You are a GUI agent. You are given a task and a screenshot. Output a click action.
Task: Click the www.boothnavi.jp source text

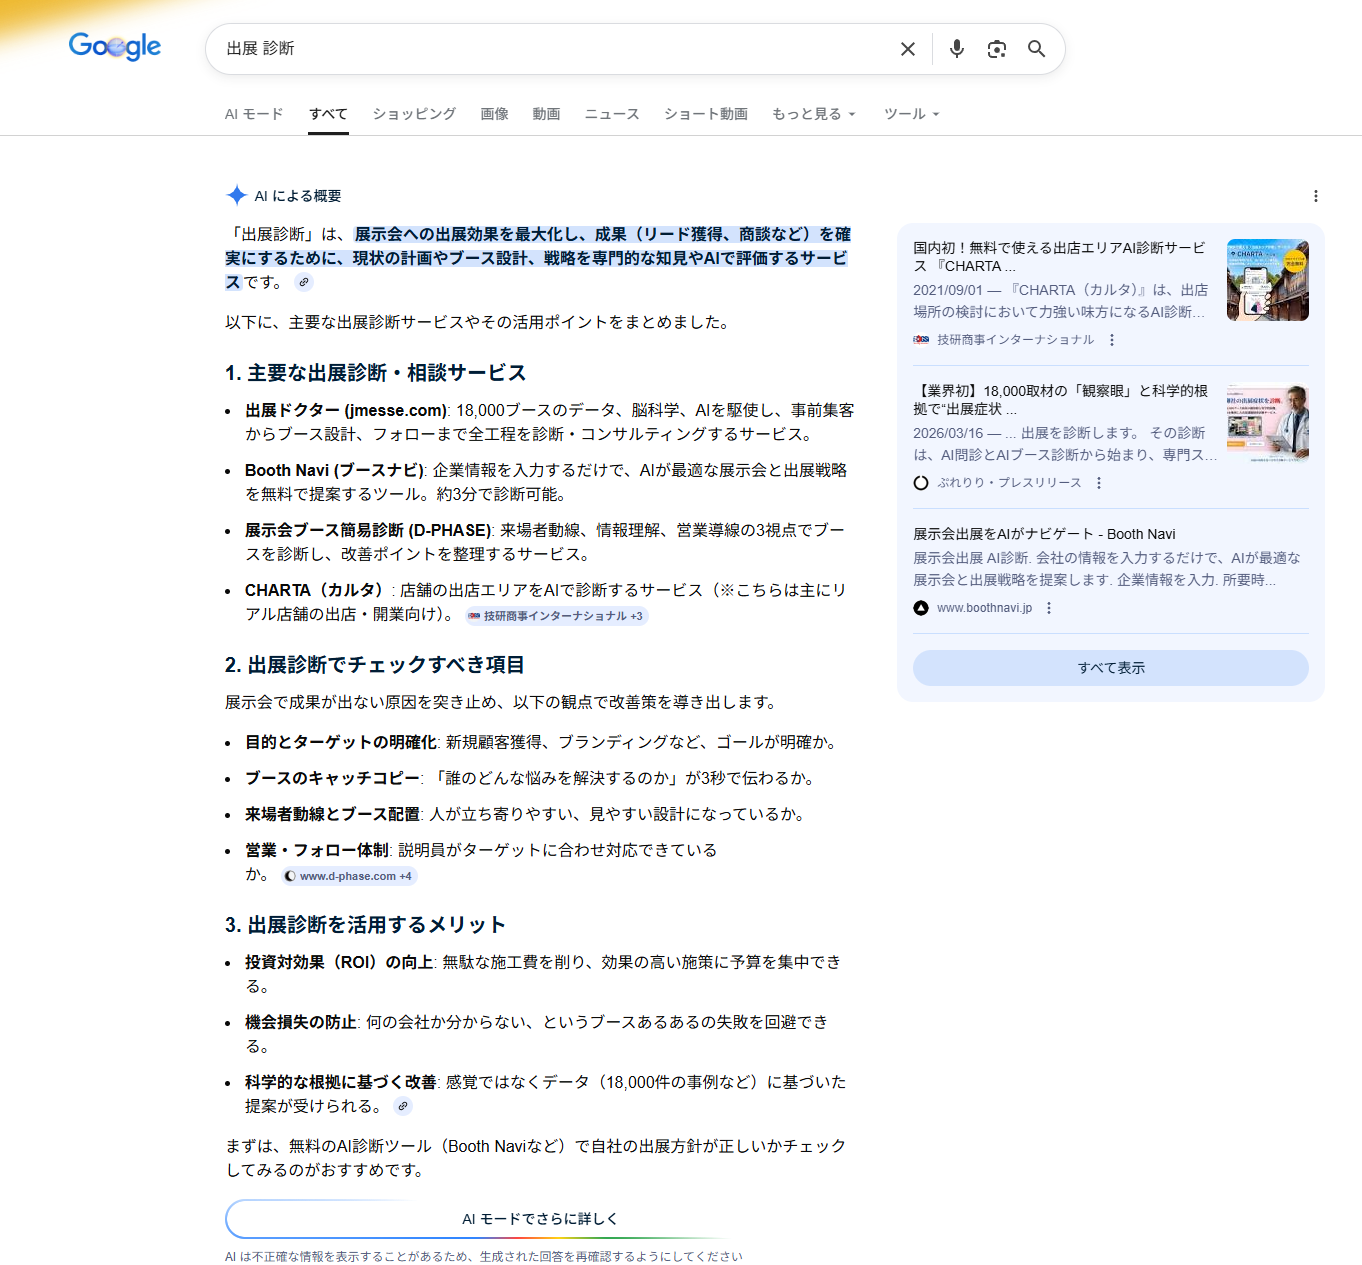984,608
